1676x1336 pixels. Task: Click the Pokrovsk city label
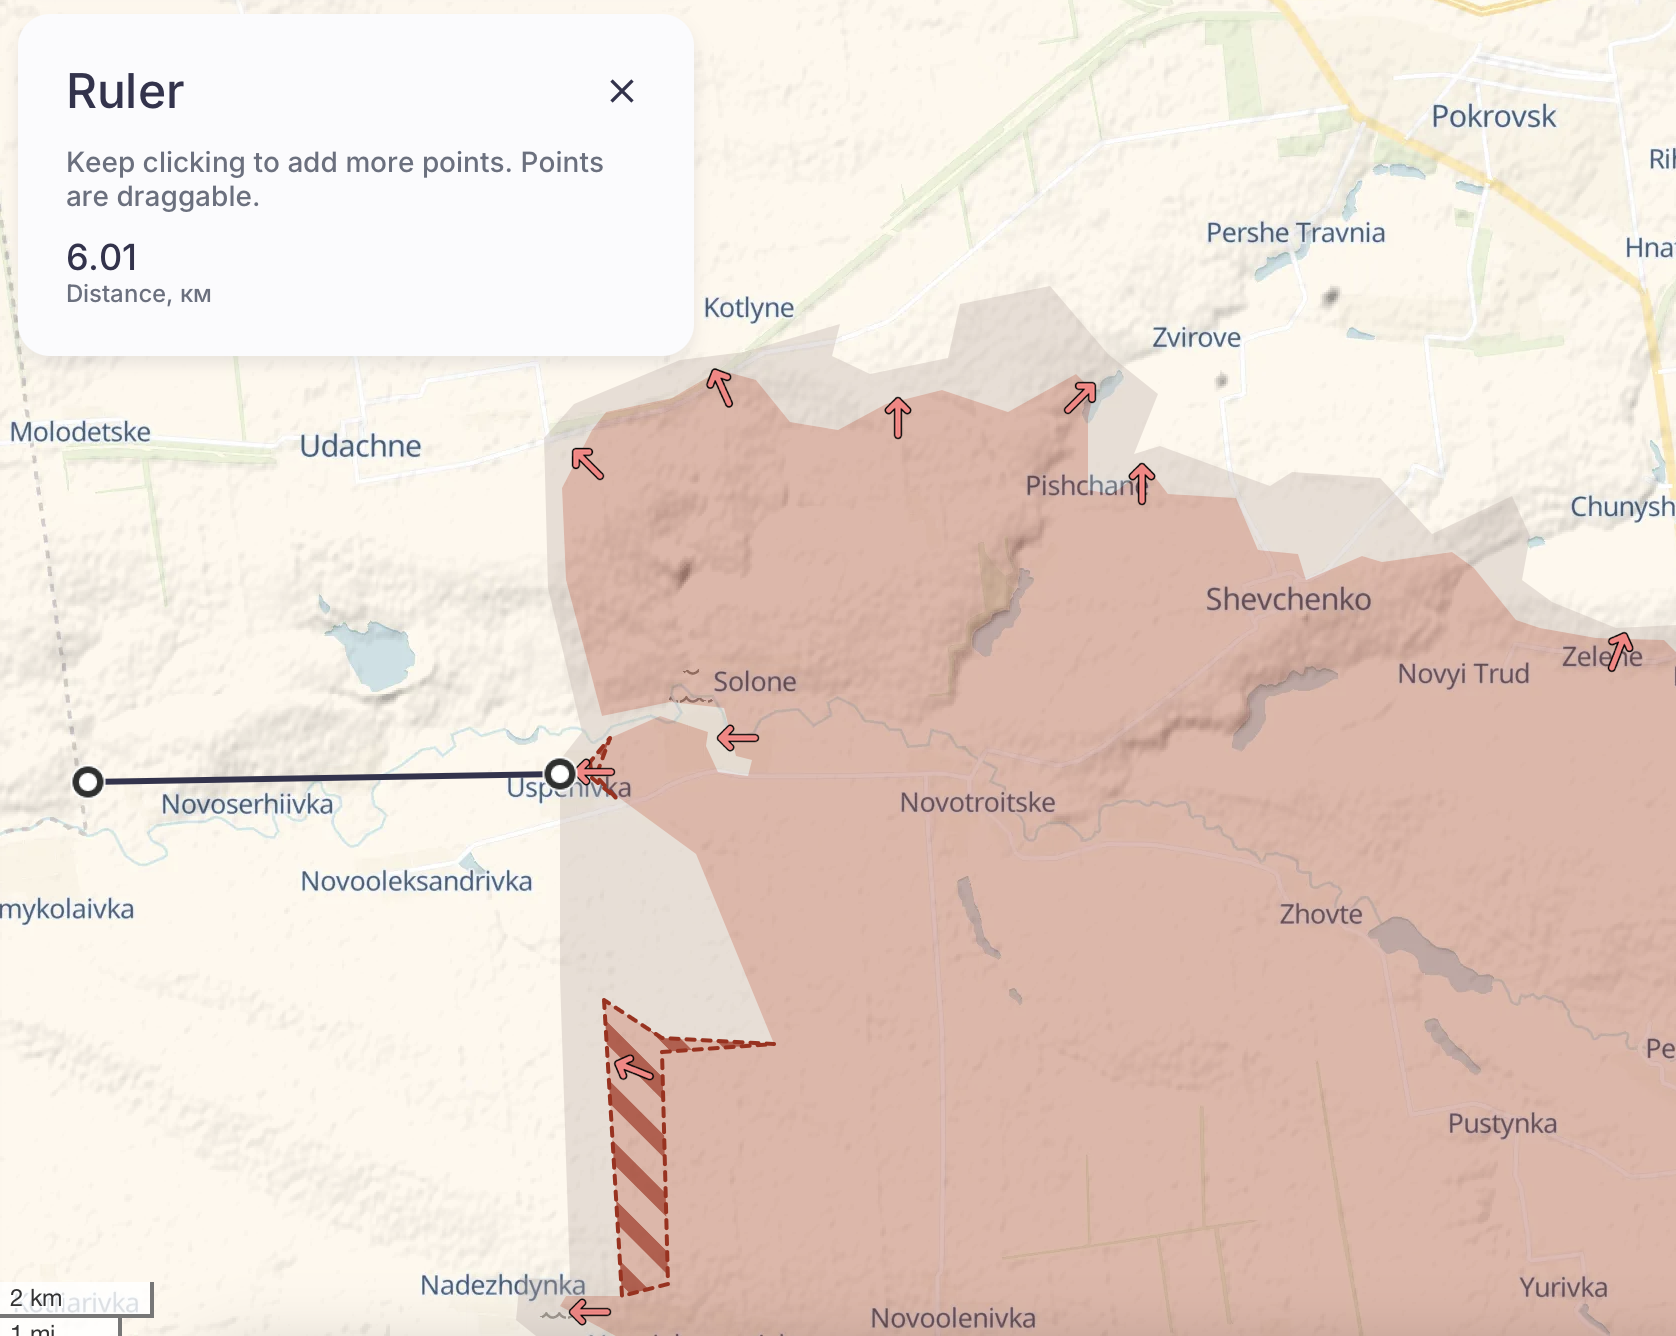coord(1493,116)
